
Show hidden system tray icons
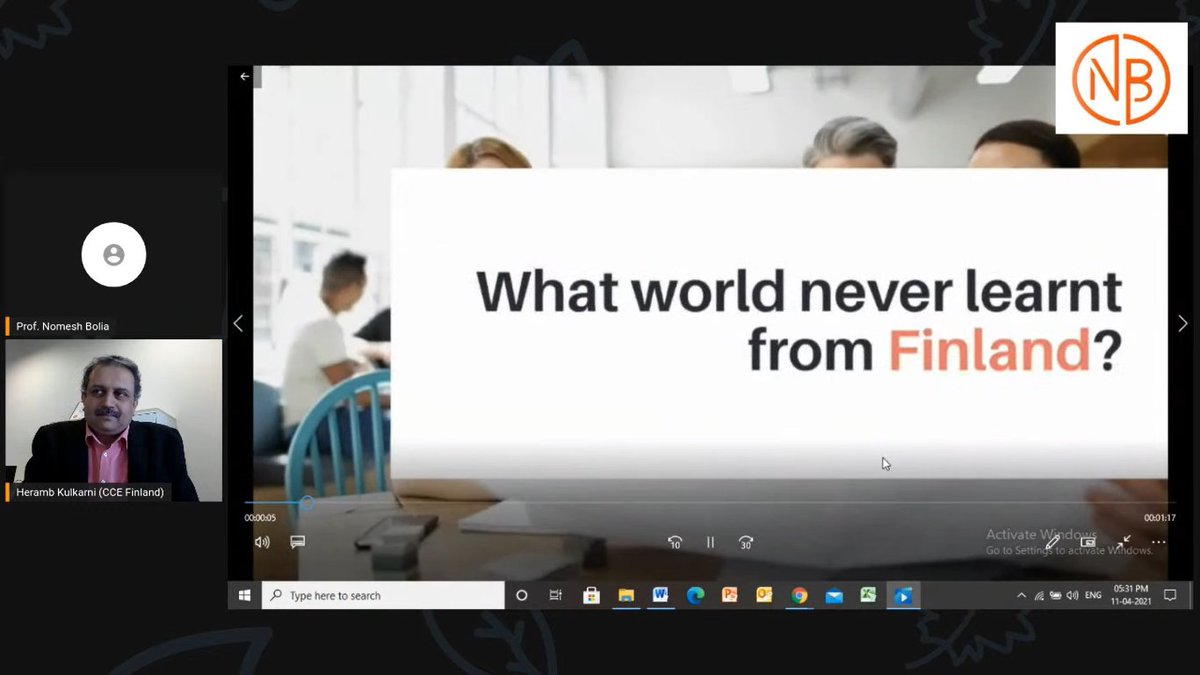point(1021,595)
